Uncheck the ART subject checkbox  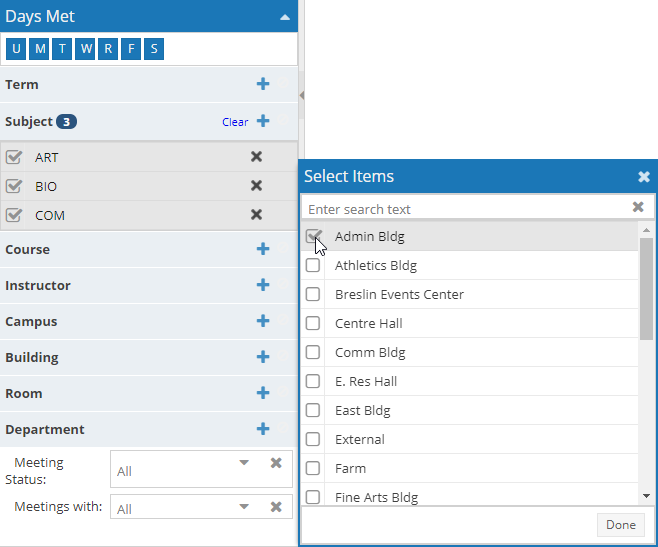pos(14,157)
